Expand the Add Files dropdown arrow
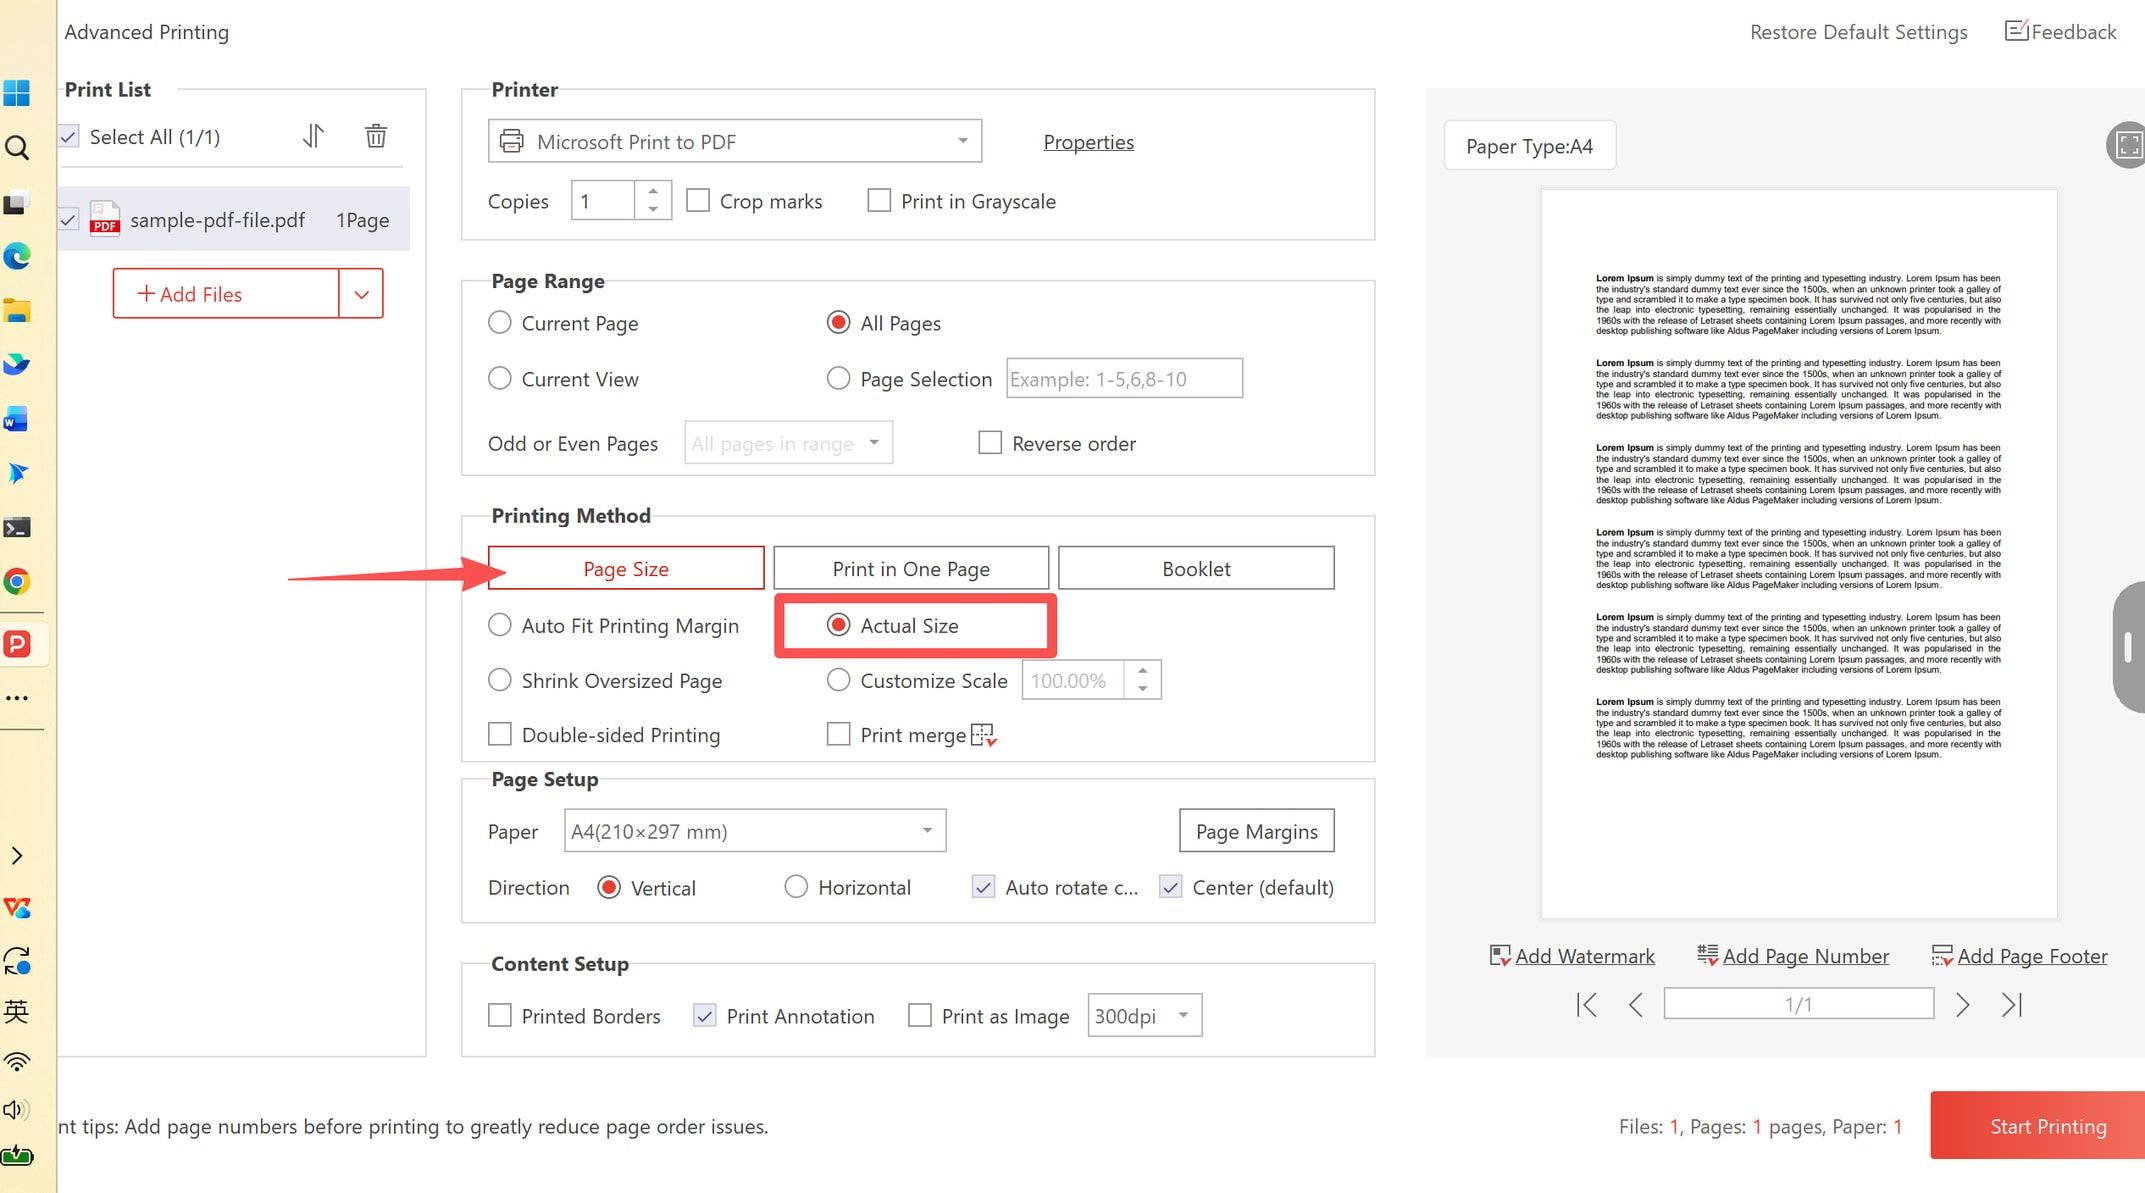Viewport: 2145px width, 1193px height. [361, 294]
